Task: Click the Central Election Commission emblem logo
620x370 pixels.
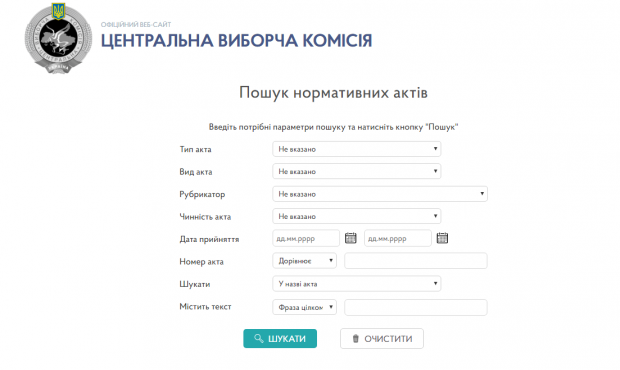Action: click(x=59, y=38)
